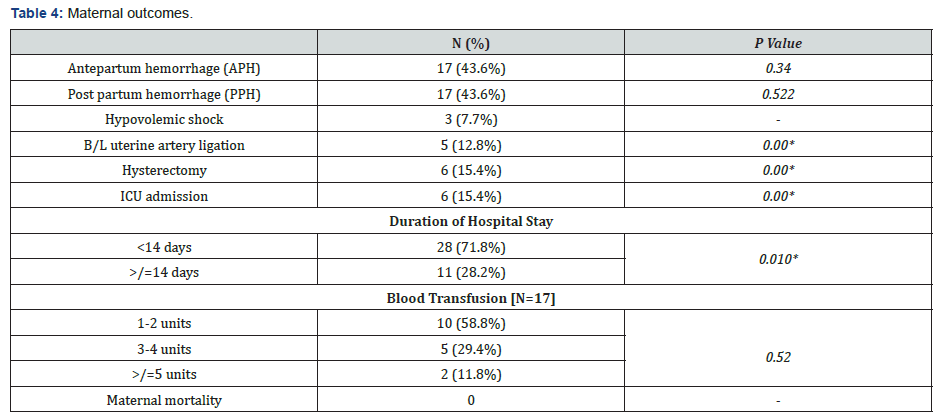Click the 0.010* P value cell
The height and width of the screenshot is (417, 941).
point(778,261)
